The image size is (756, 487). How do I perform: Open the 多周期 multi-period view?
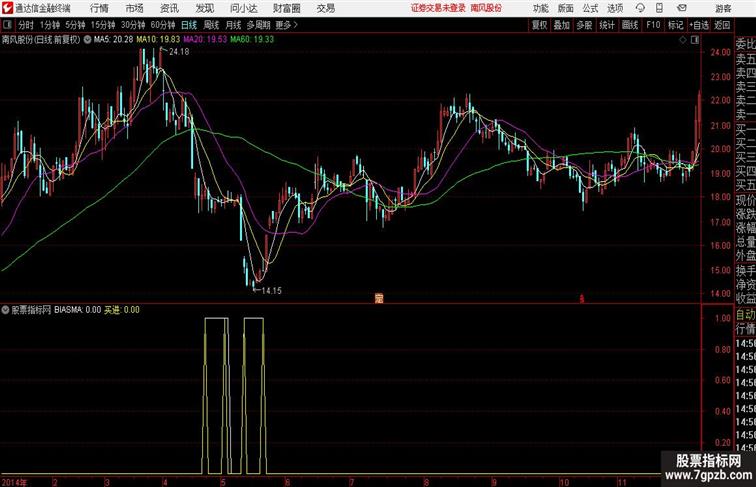point(258,25)
